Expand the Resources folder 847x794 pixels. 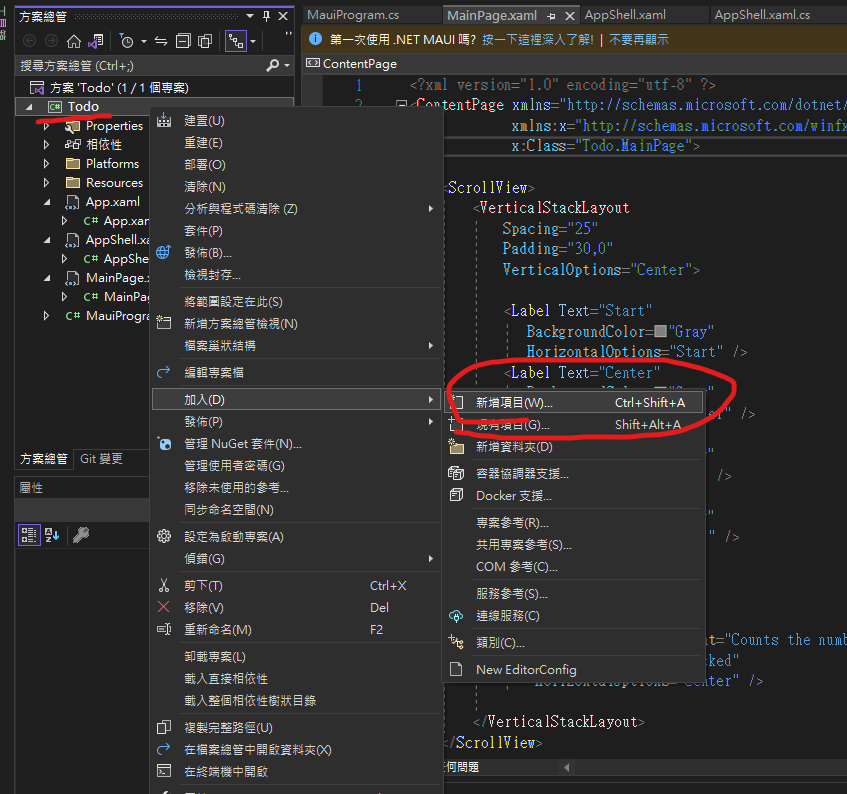pyautogui.click(x=46, y=183)
